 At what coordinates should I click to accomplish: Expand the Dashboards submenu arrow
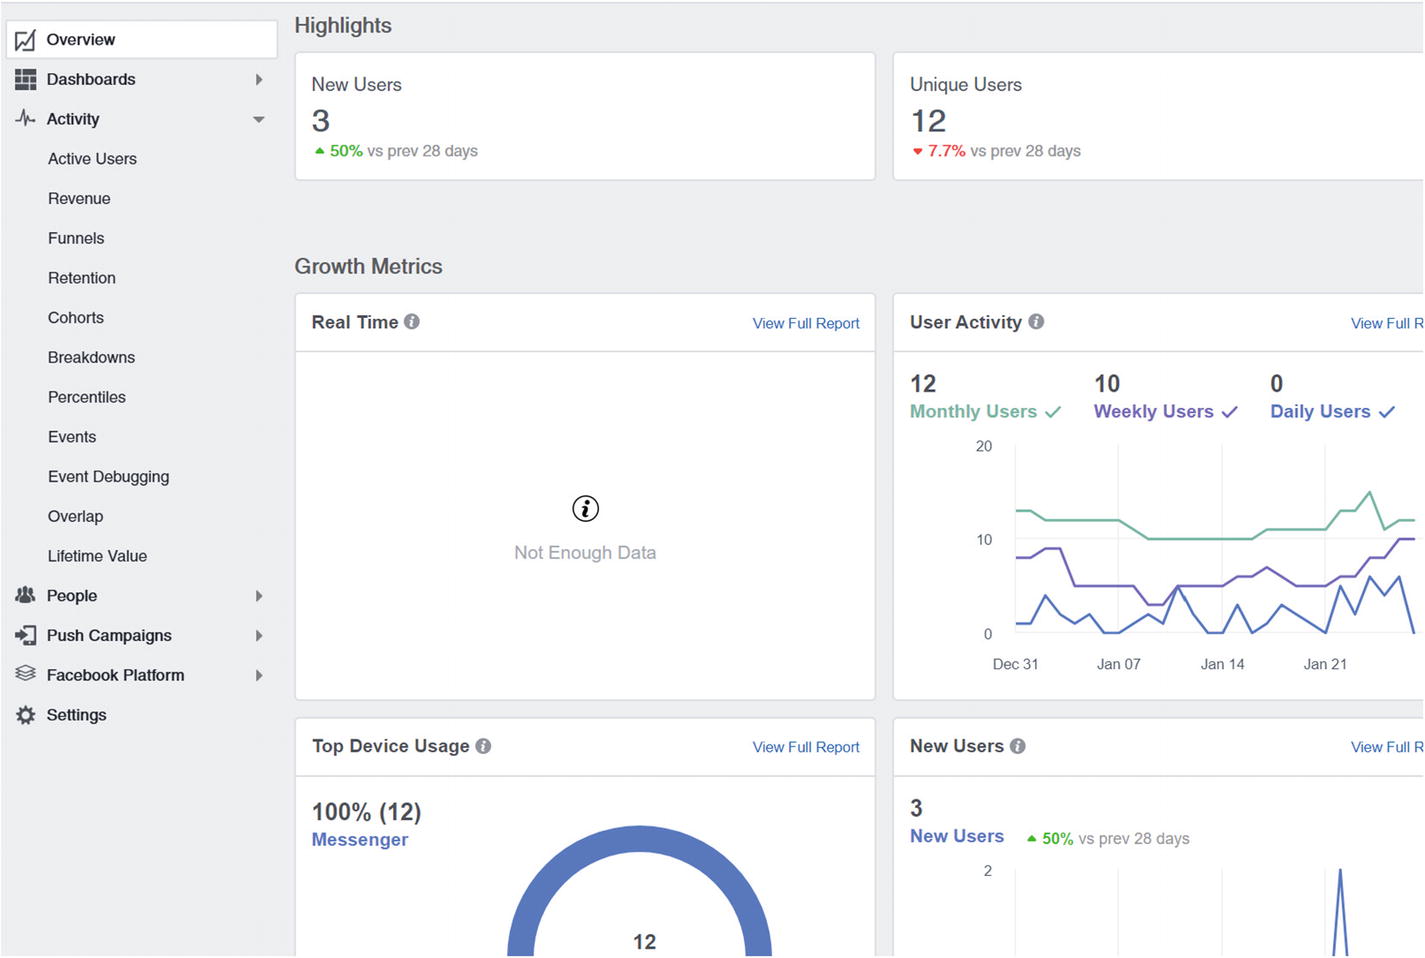[259, 79]
